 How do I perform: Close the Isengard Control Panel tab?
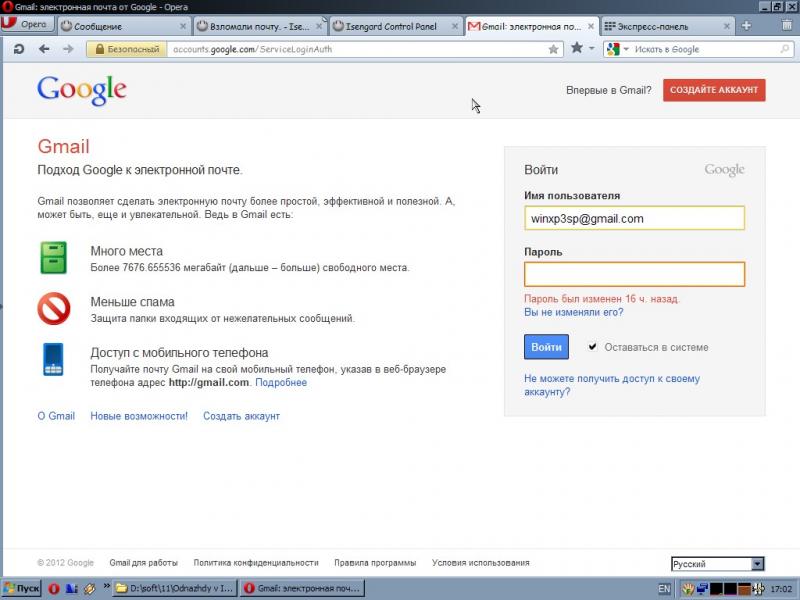[455, 26]
